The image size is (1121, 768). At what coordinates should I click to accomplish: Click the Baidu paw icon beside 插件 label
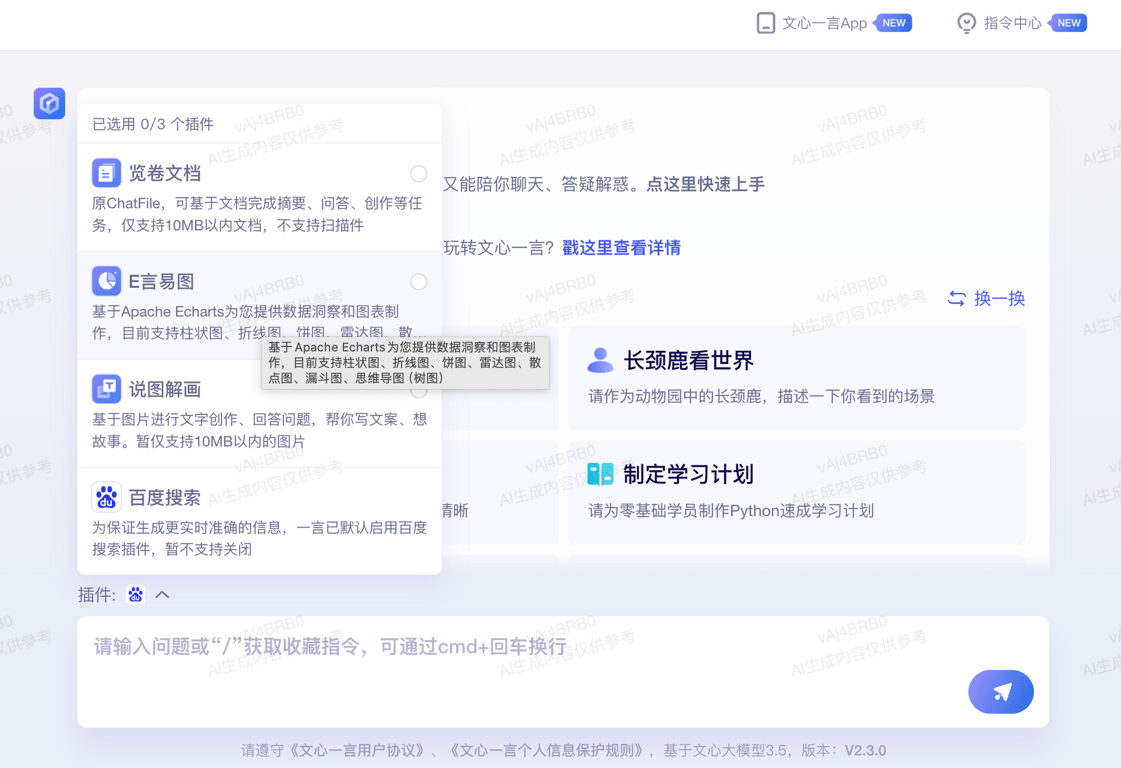click(x=135, y=594)
